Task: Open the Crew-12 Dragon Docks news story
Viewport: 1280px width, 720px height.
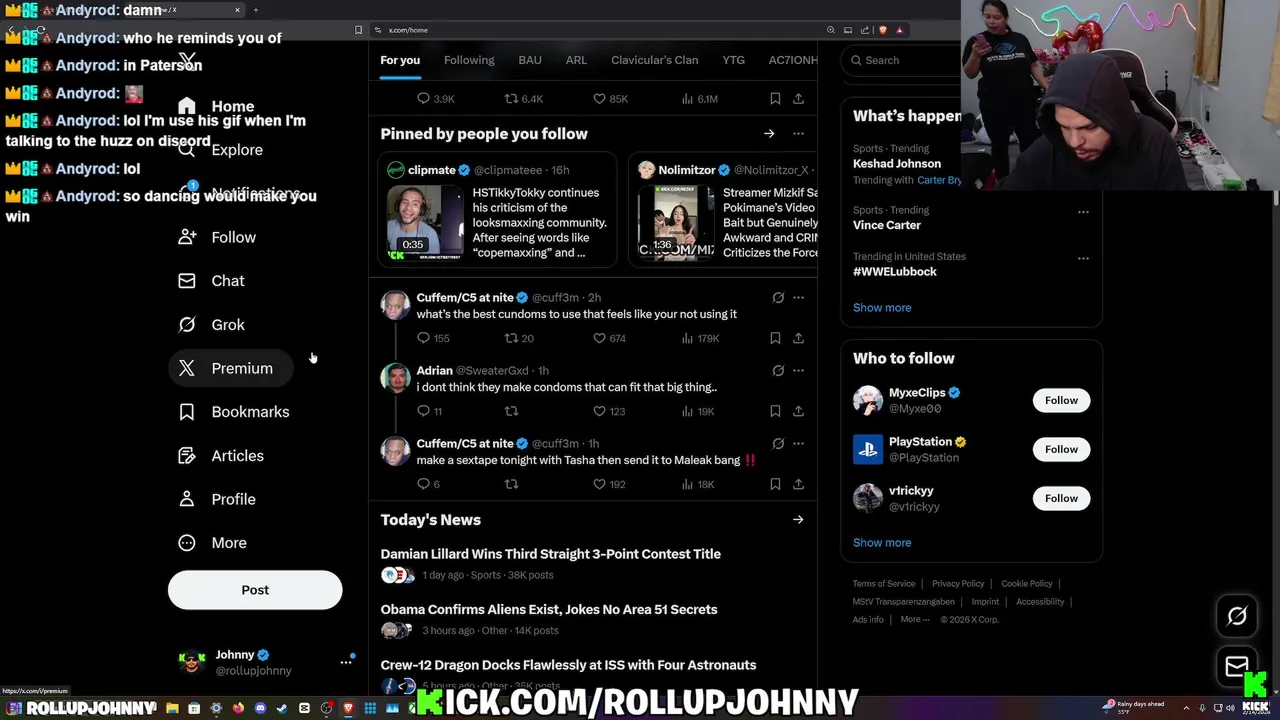Action: click(x=568, y=665)
